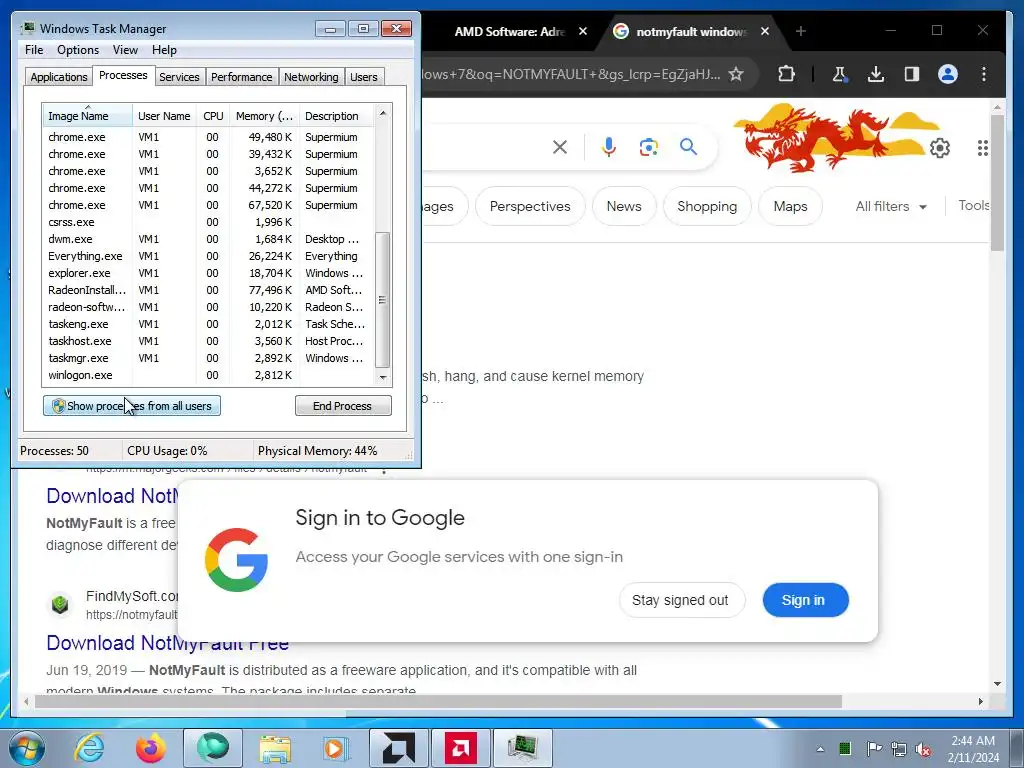Switch to red AMD taskbar icon

coord(460,748)
